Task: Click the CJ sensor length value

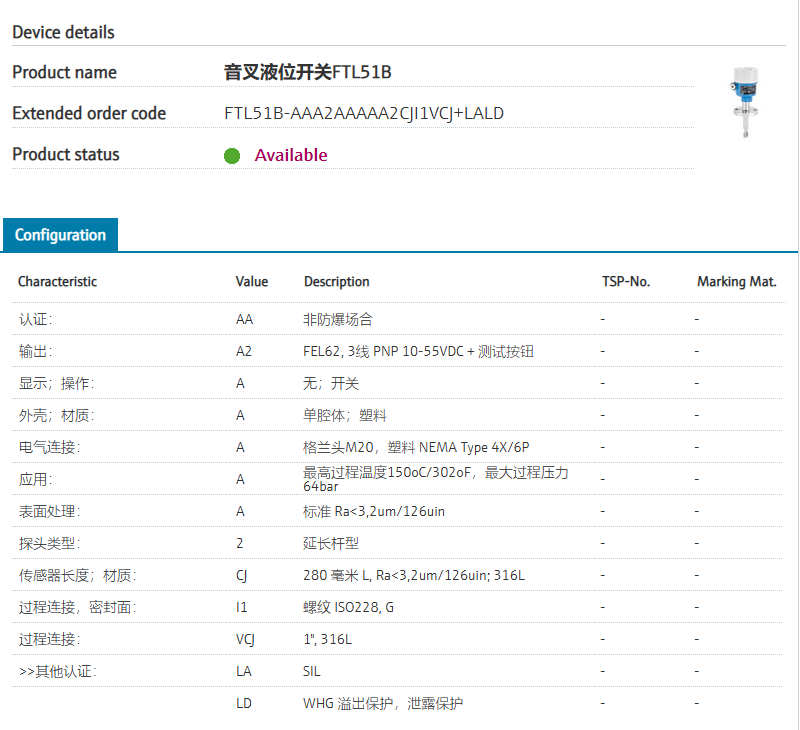Action: click(x=241, y=575)
